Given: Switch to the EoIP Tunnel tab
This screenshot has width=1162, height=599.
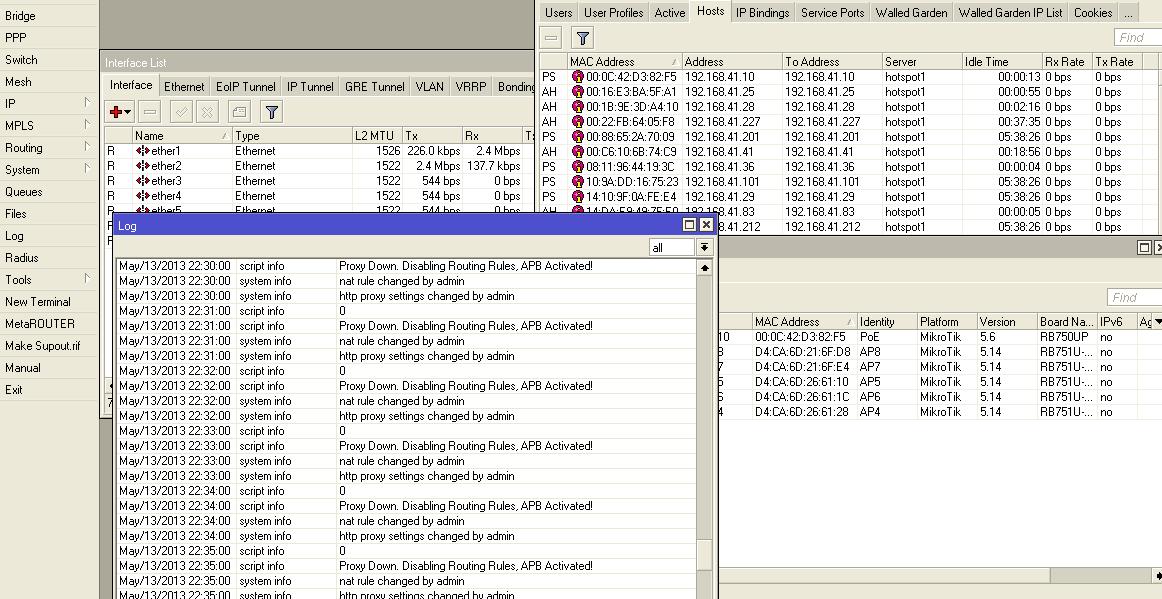Looking at the screenshot, I should coord(246,87).
